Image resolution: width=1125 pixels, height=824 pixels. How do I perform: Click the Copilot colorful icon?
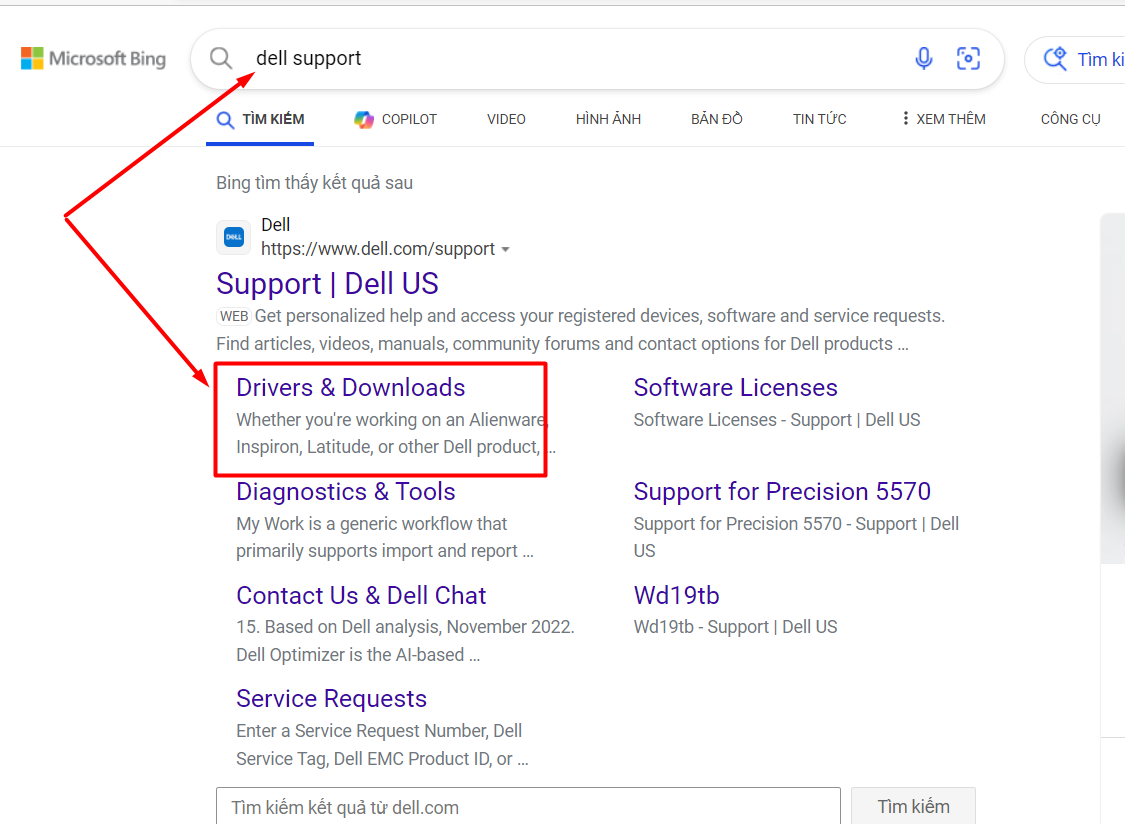tap(364, 119)
